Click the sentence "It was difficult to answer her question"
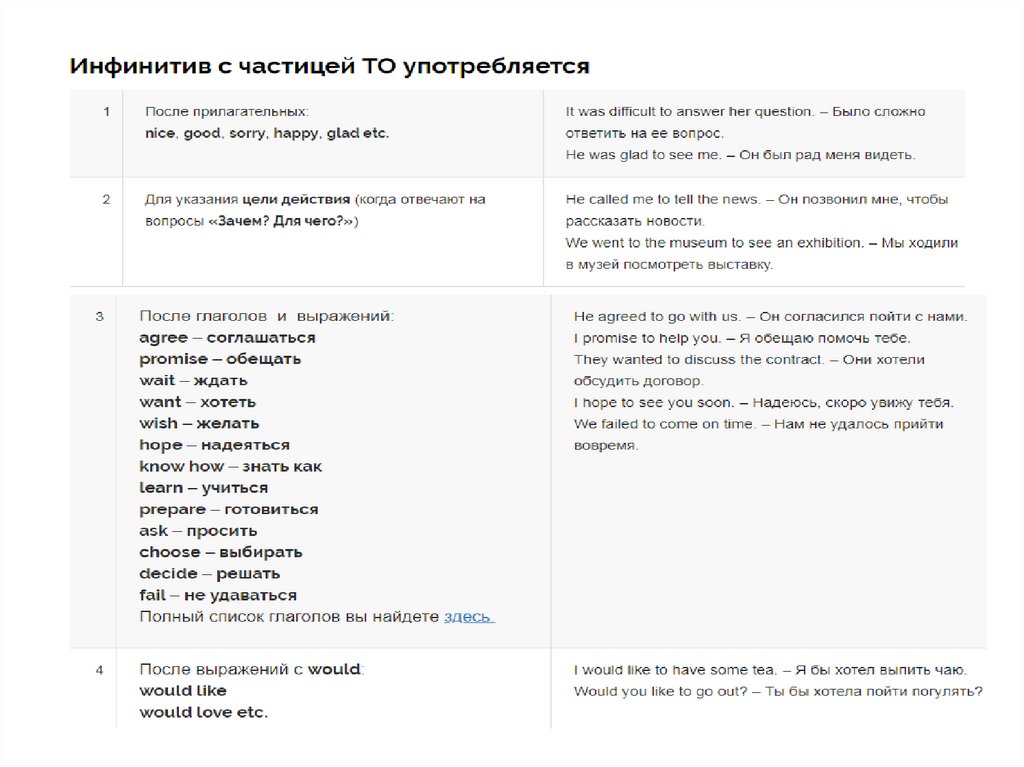The width and height of the screenshot is (1024, 767). (690, 112)
